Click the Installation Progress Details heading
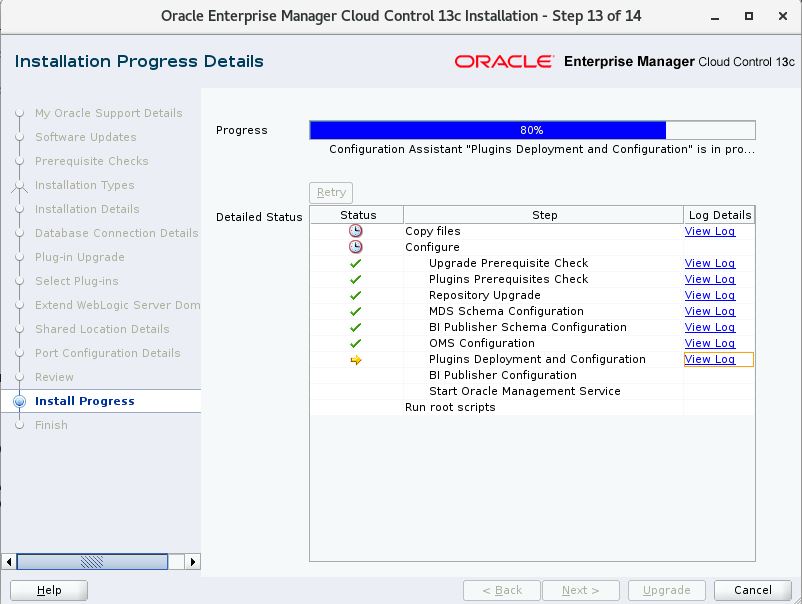This screenshot has height=604, width=802. [x=139, y=61]
